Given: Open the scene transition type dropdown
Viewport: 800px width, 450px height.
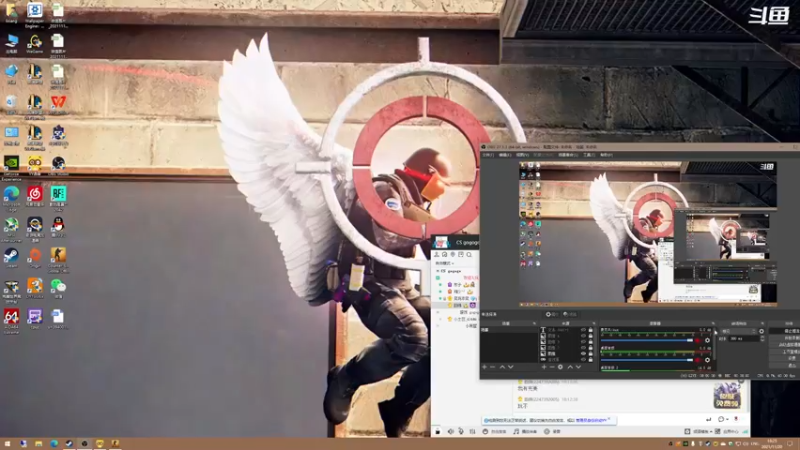Looking at the screenshot, I should (x=738, y=331).
